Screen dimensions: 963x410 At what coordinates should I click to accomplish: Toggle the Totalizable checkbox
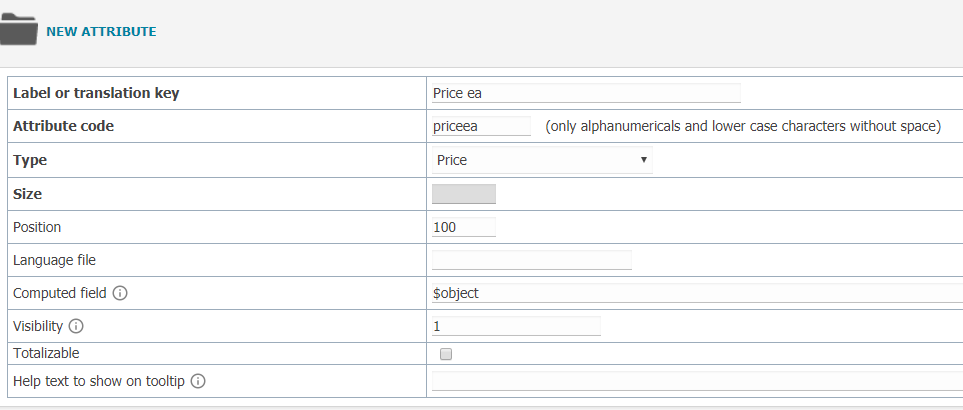point(446,354)
